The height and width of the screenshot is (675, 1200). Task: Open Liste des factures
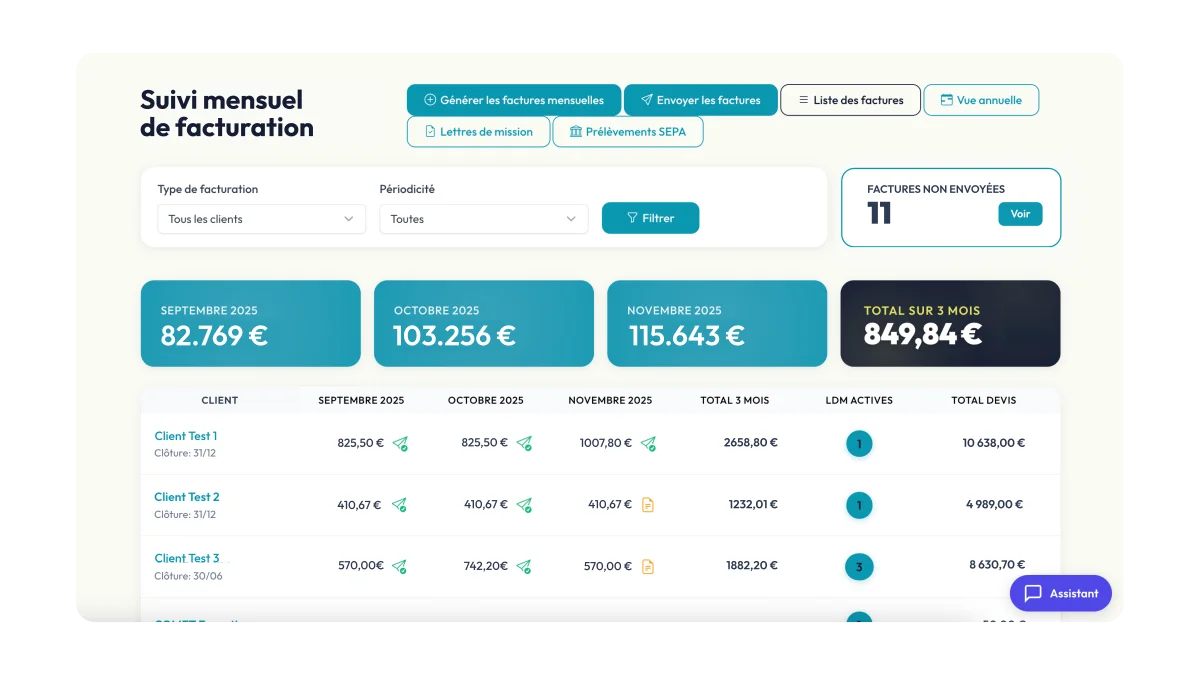pyautogui.click(x=850, y=100)
